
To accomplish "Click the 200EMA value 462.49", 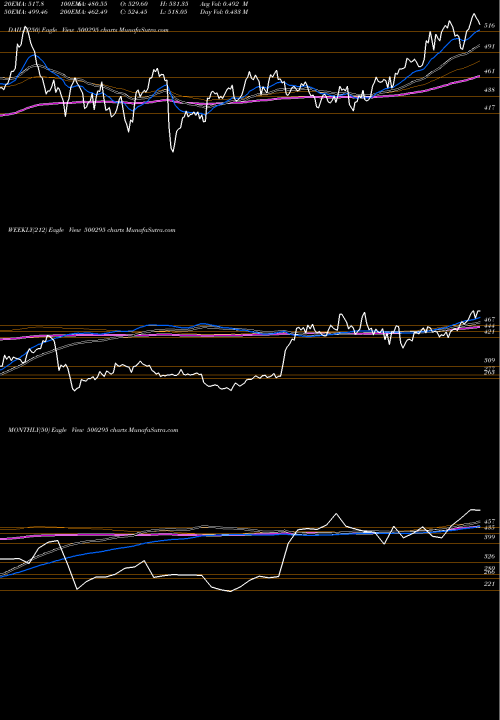I will 85,12.
